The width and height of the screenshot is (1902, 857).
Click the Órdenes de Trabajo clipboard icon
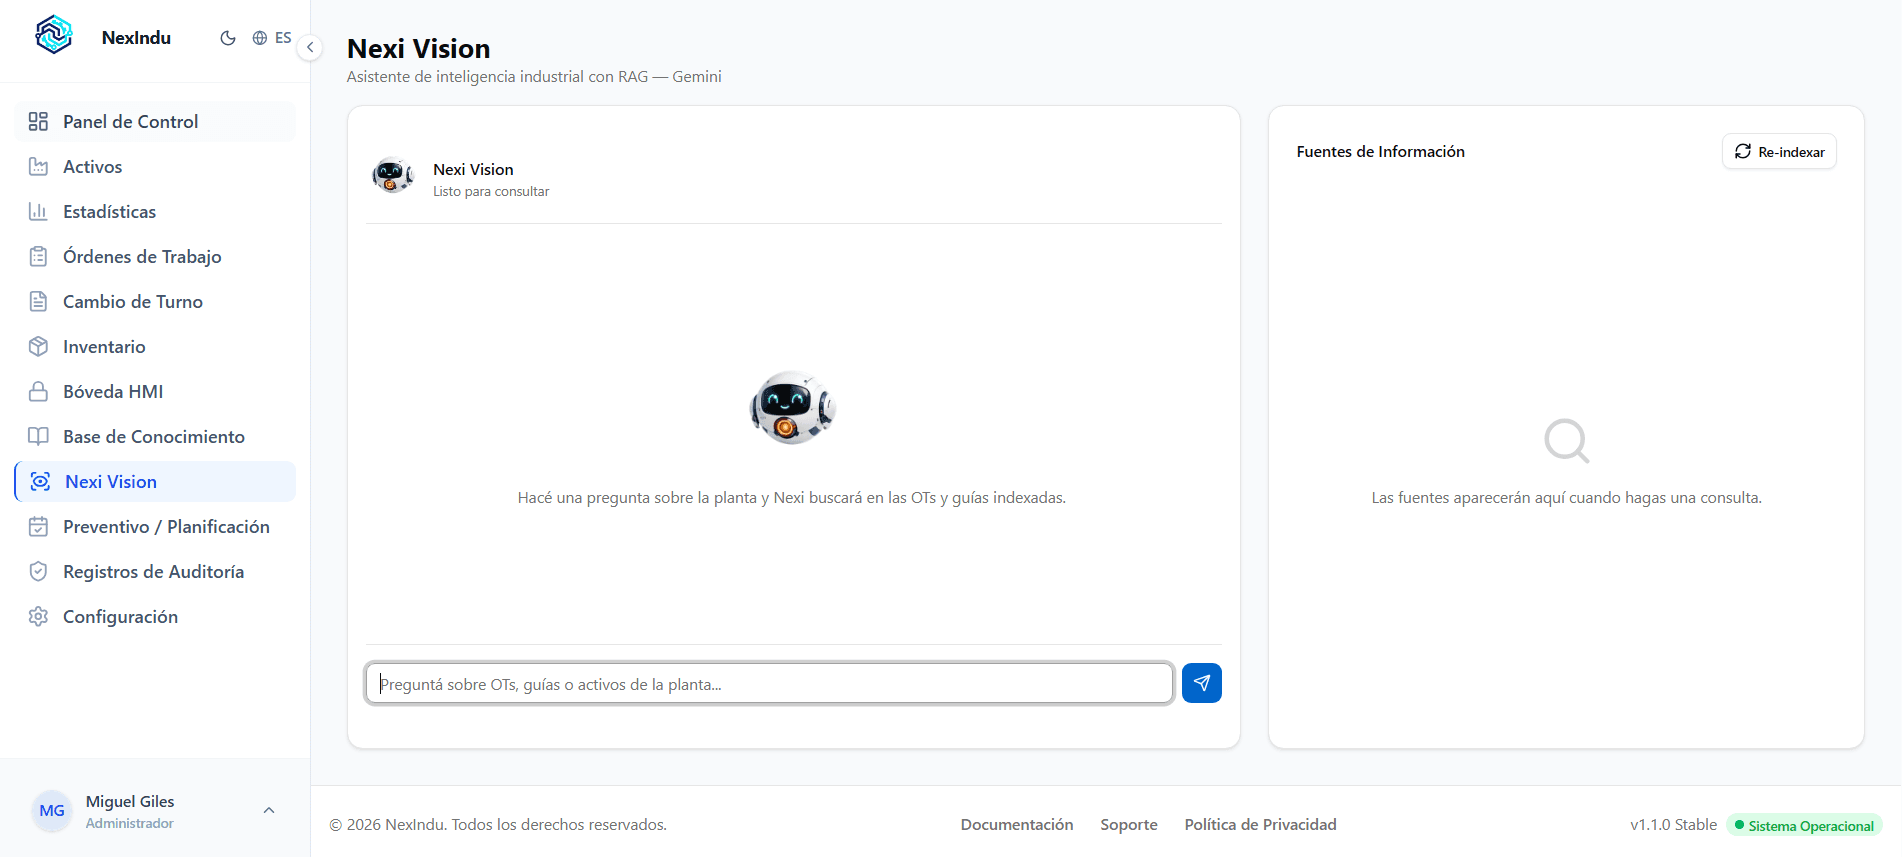[38, 256]
